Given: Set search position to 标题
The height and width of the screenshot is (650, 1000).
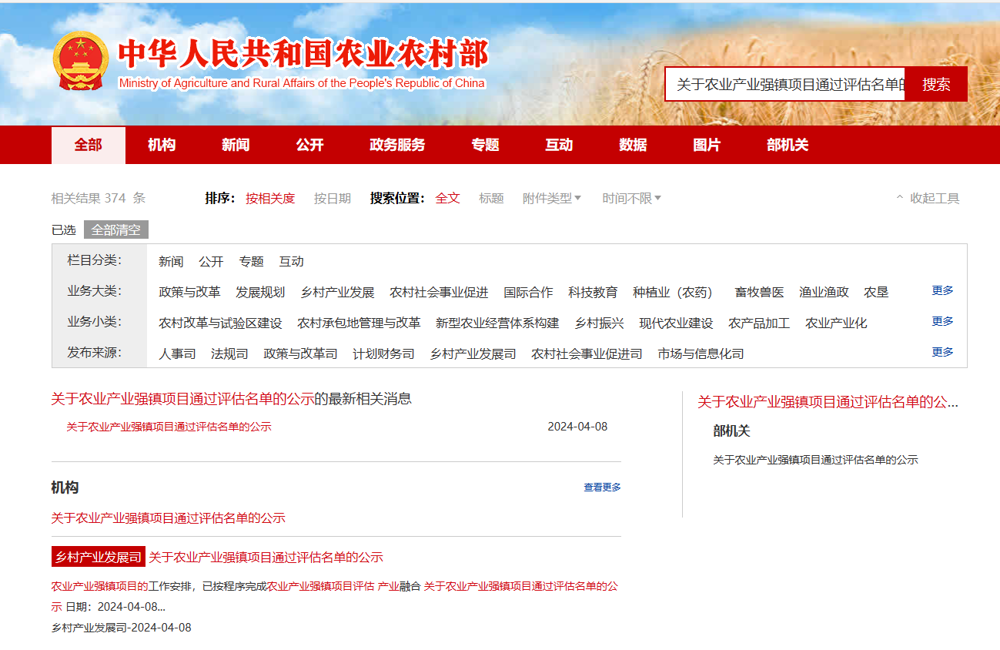Looking at the screenshot, I should tap(491, 198).
